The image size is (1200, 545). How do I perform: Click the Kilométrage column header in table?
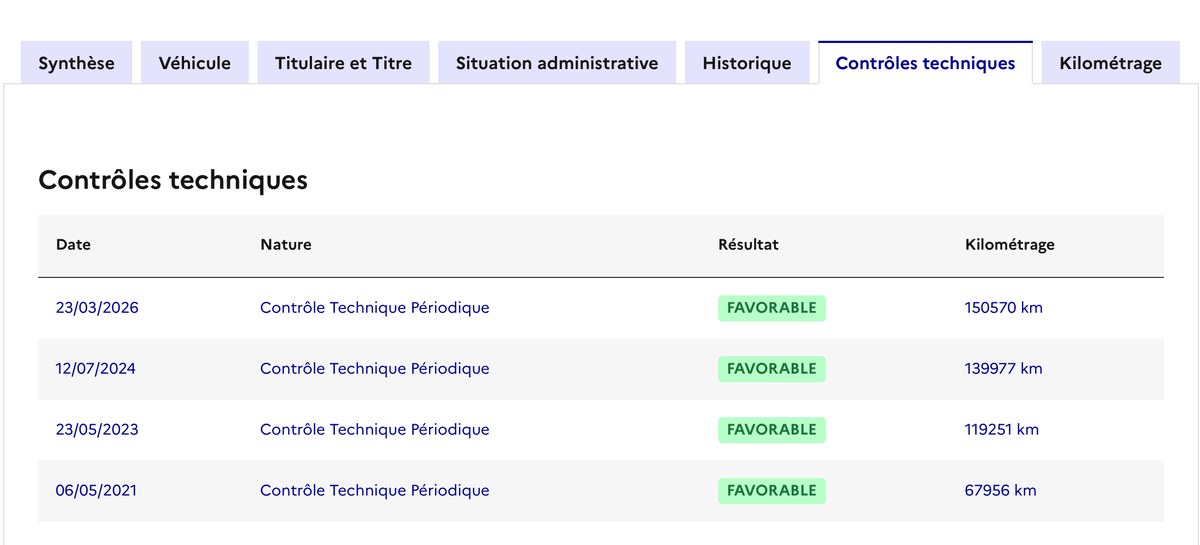coord(1009,244)
